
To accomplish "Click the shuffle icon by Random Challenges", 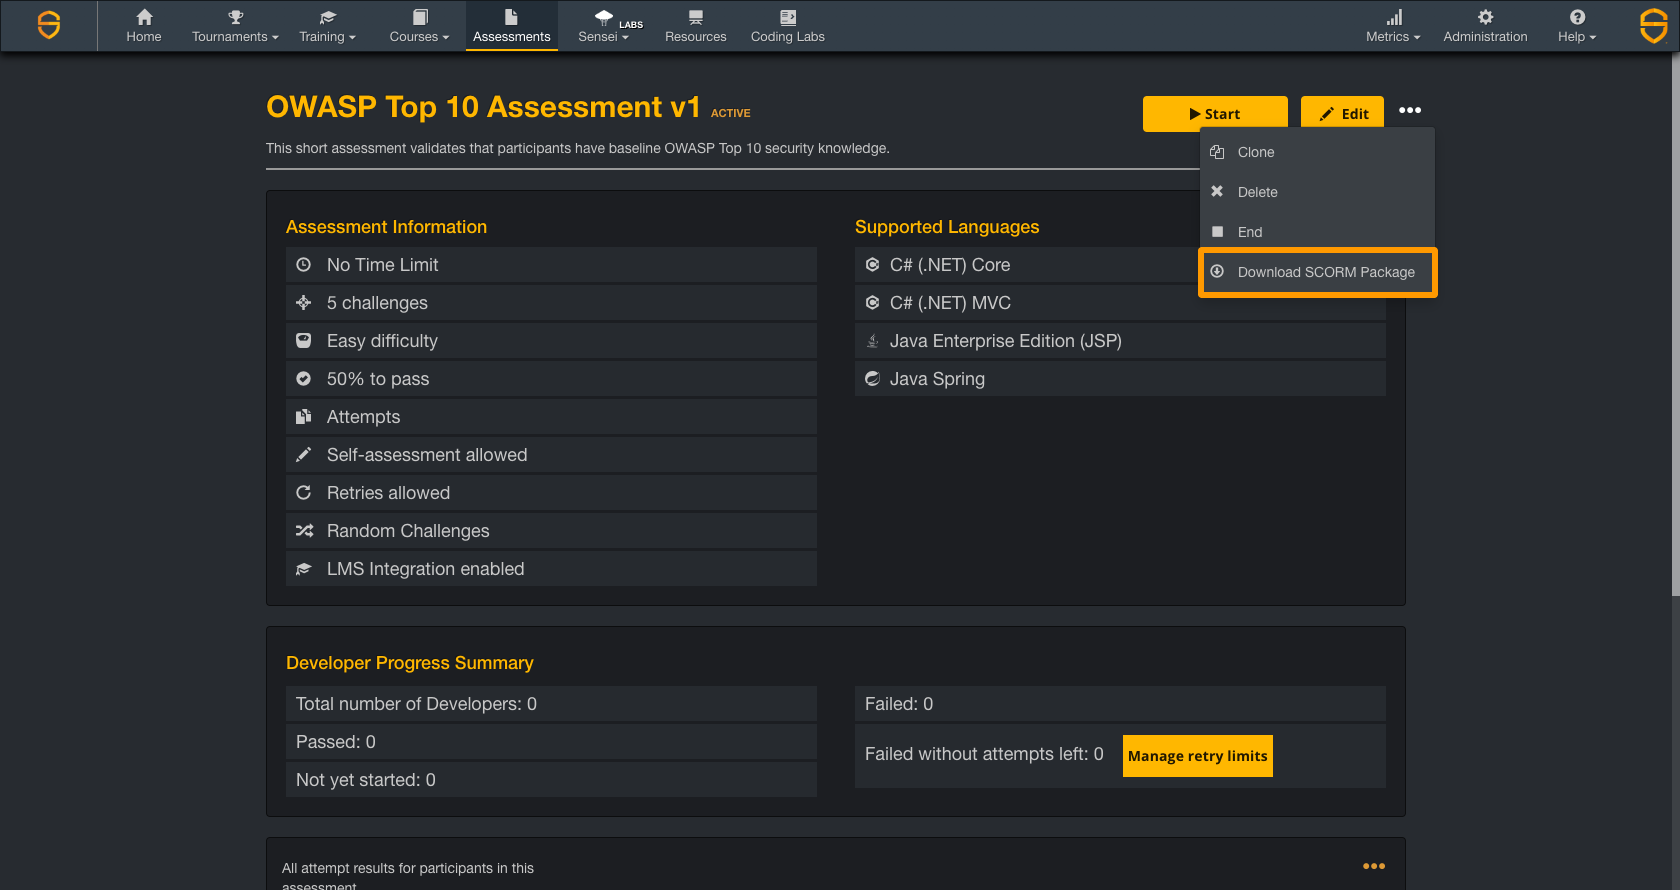I will (304, 531).
